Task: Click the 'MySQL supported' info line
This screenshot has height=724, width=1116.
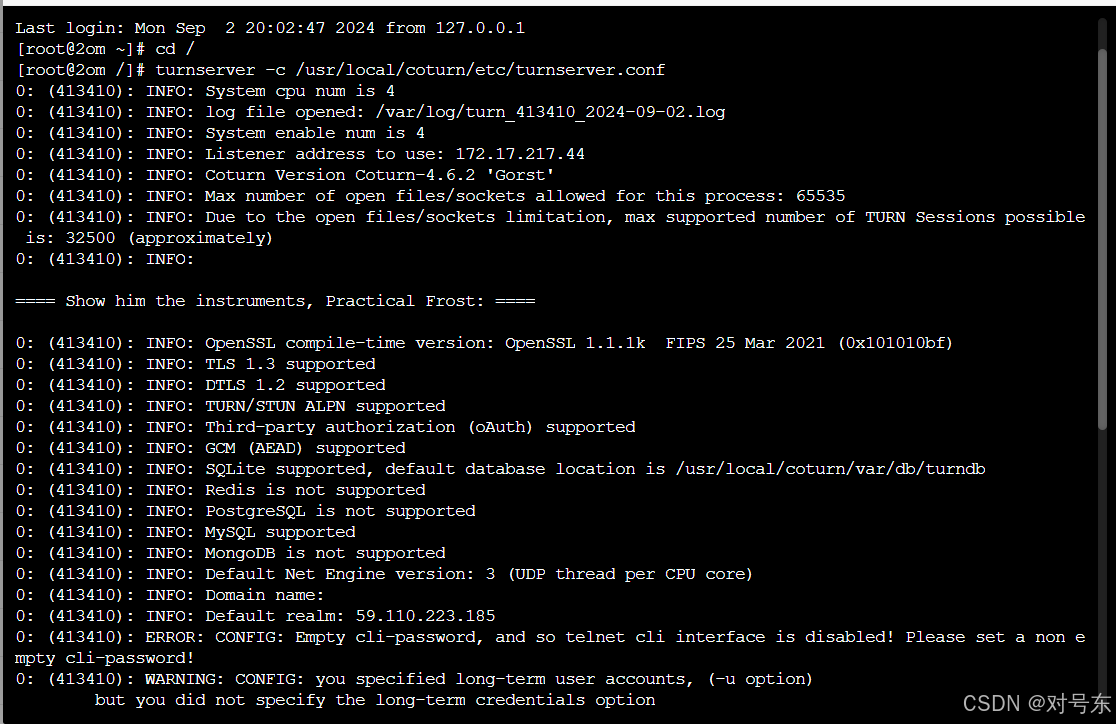Action: [186, 532]
